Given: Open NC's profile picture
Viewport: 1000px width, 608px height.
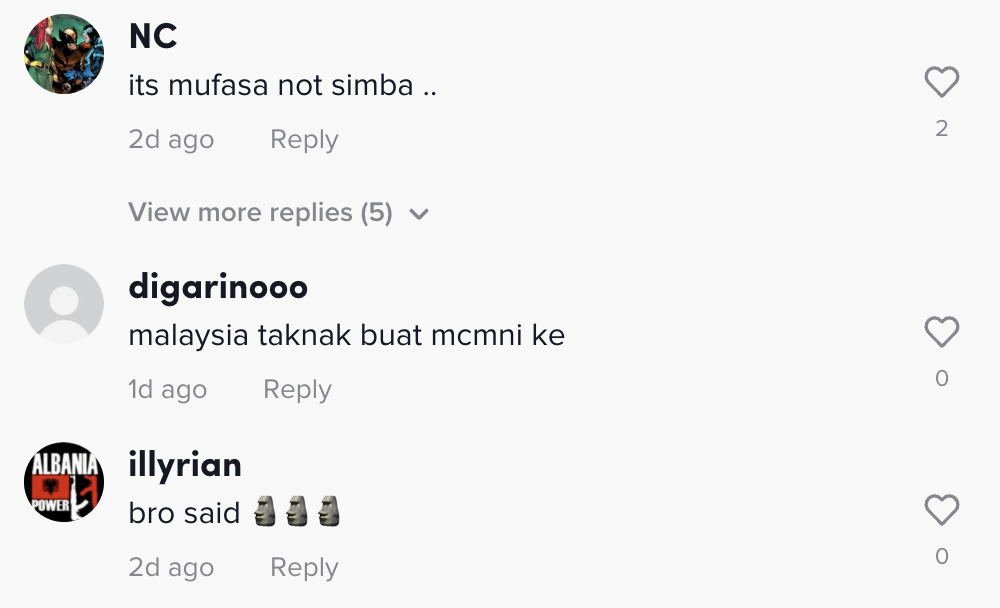Looking at the screenshot, I should (64, 54).
